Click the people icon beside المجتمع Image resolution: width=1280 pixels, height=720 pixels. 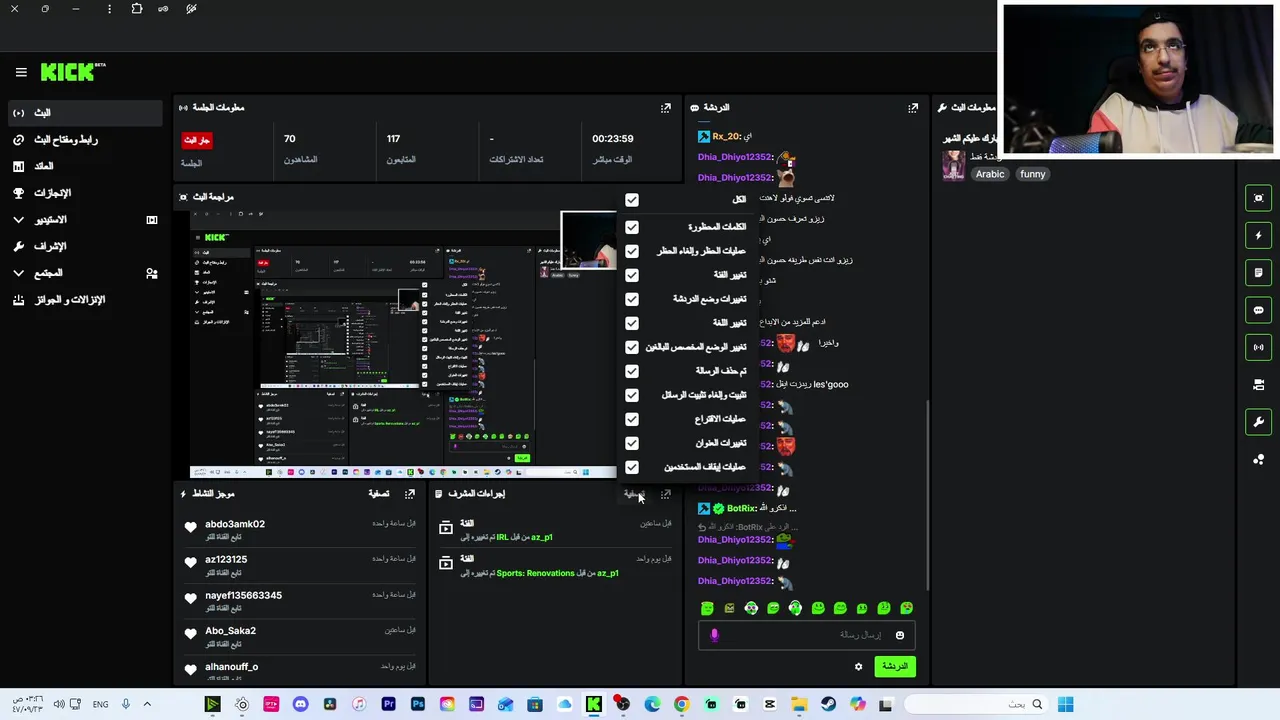pos(152,273)
